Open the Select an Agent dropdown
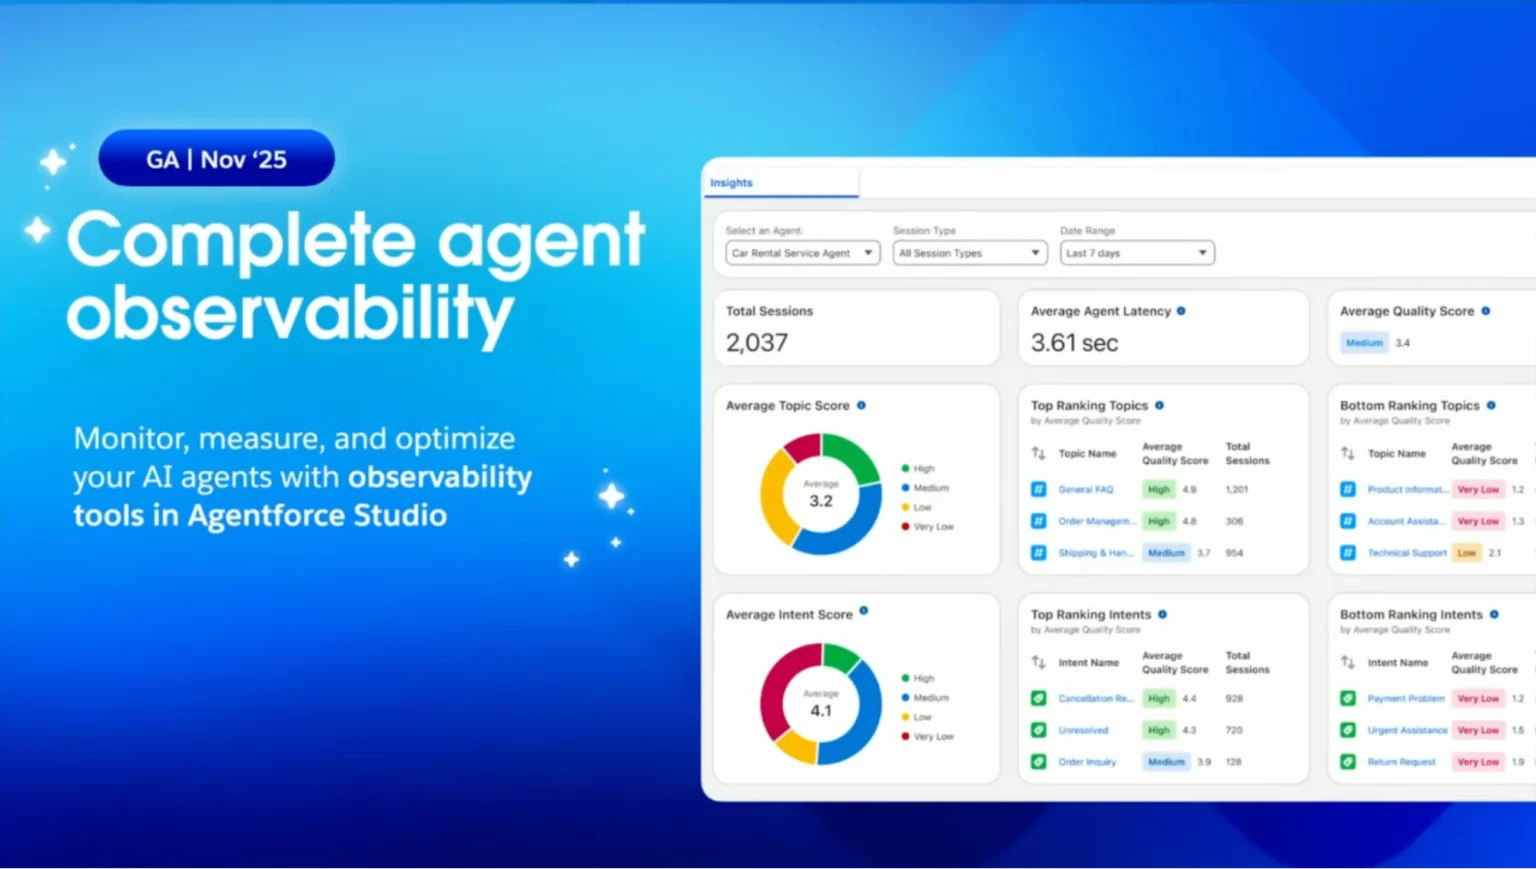Viewport: 1536px width, 869px height. click(x=802, y=253)
